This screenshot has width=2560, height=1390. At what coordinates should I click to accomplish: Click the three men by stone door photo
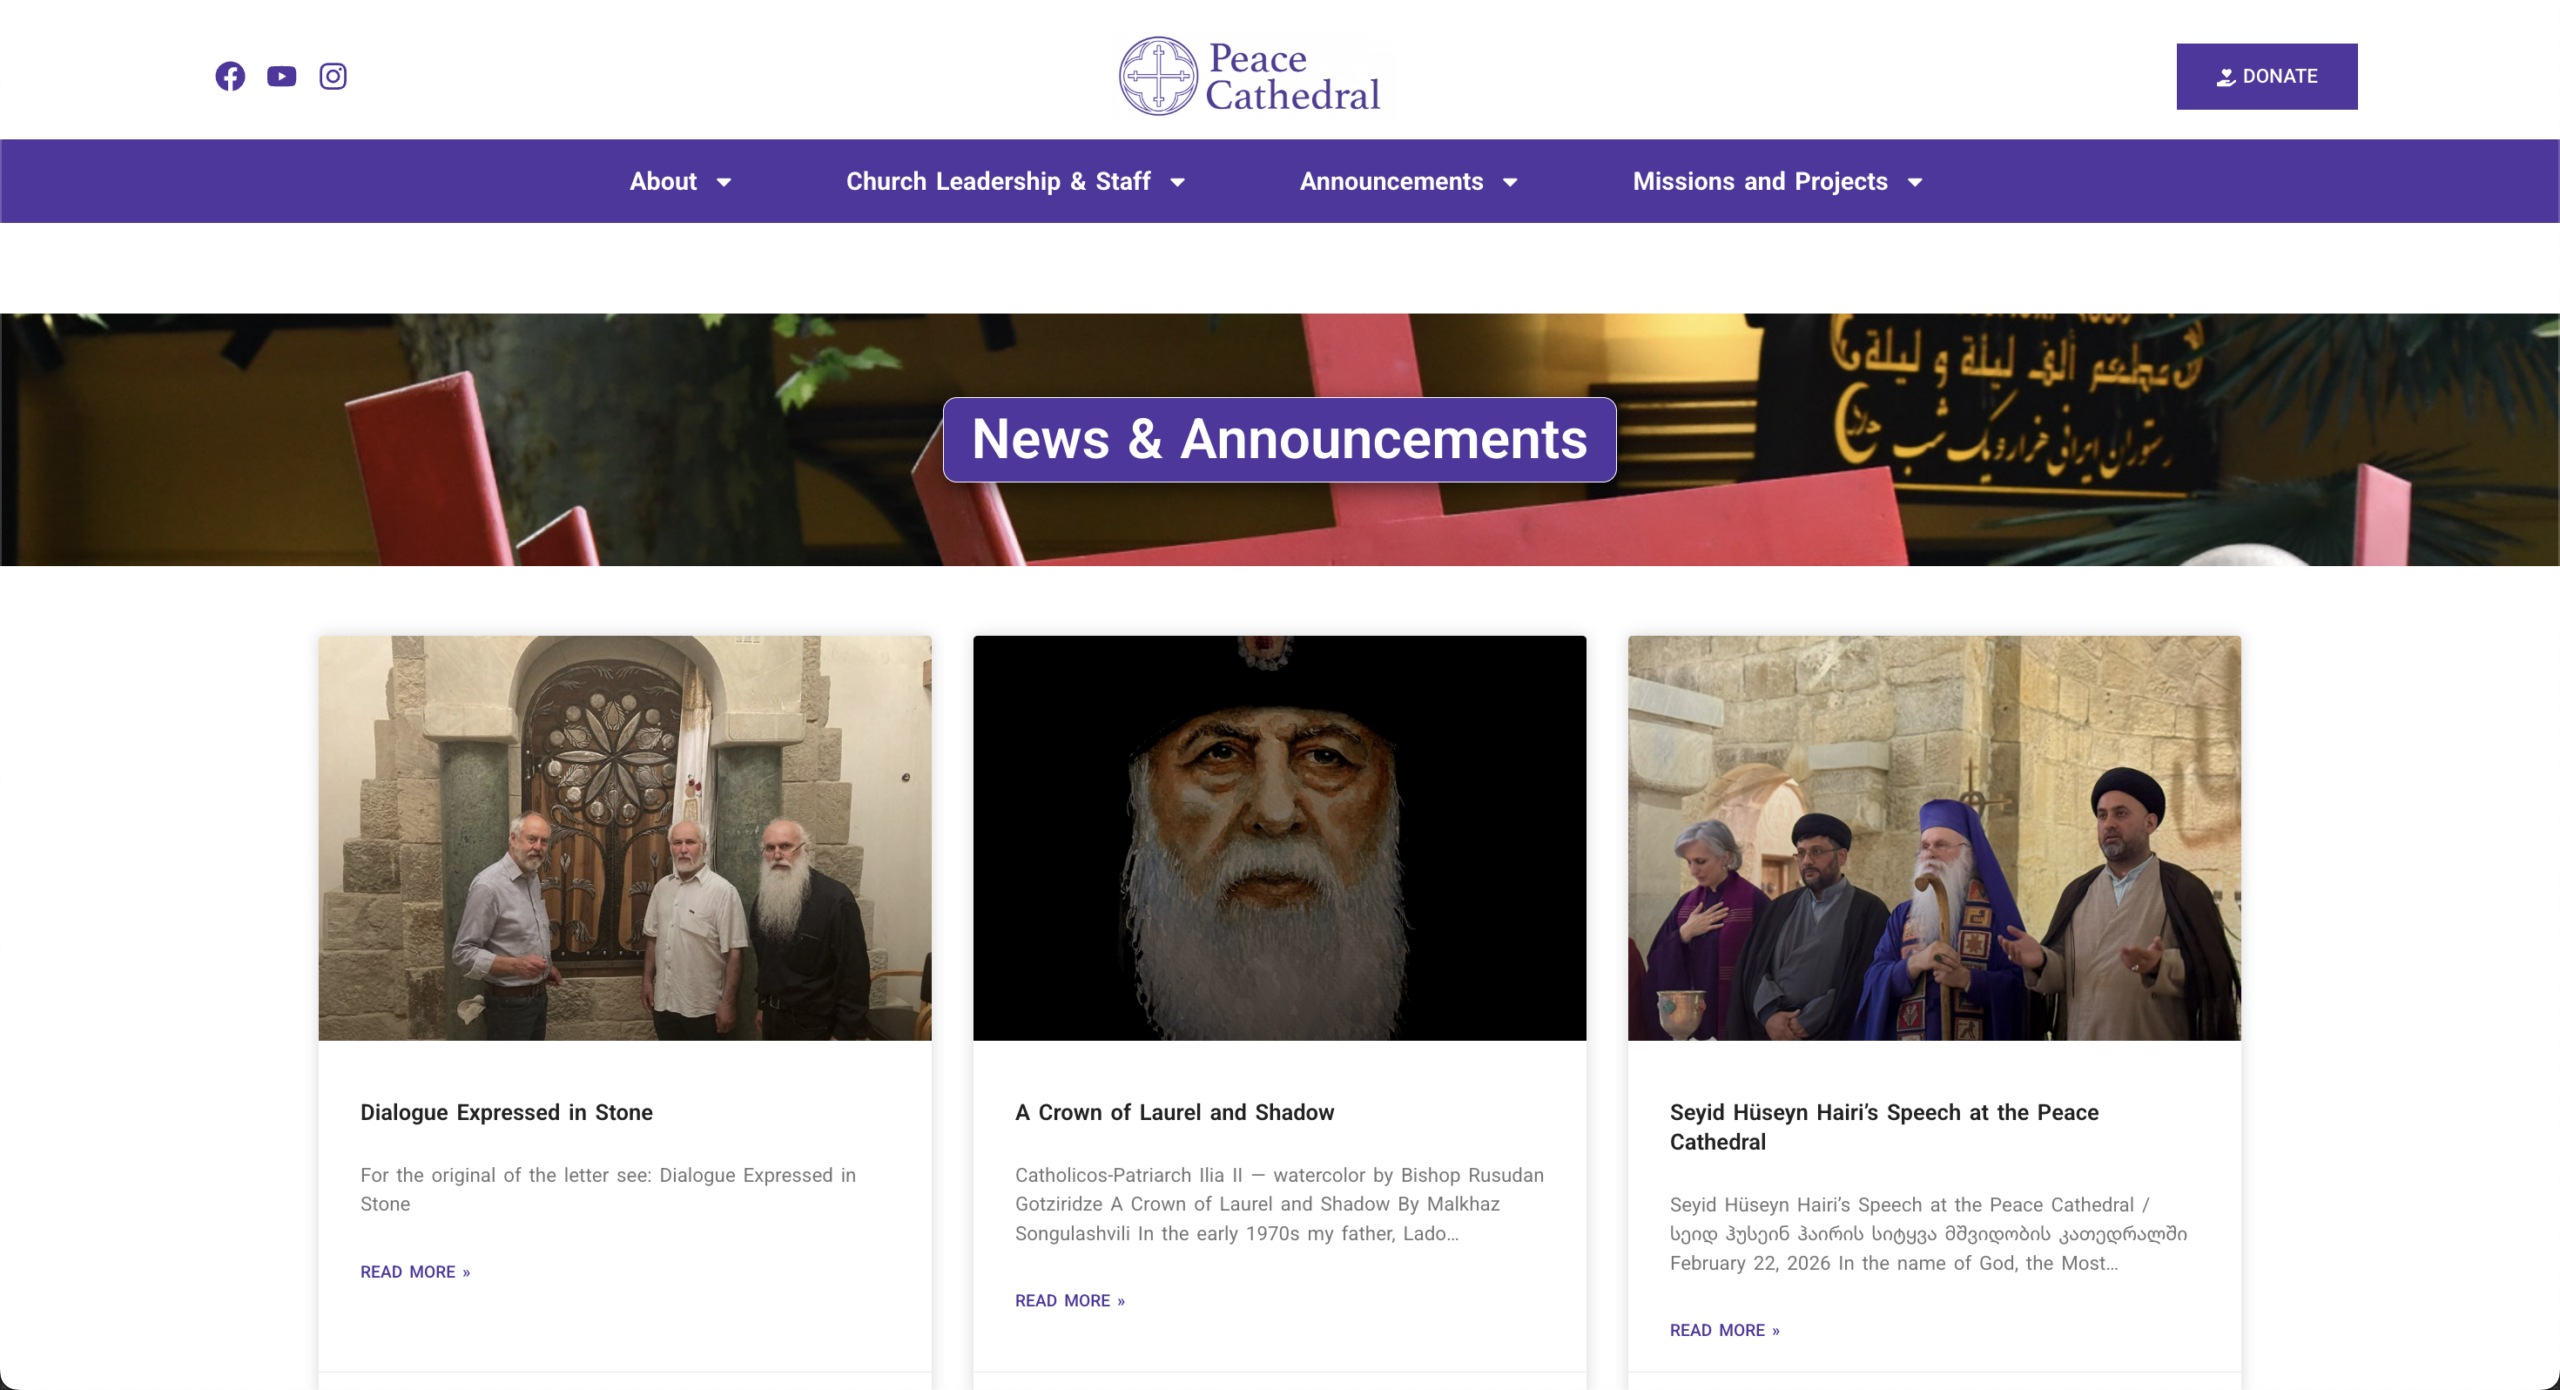625,838
